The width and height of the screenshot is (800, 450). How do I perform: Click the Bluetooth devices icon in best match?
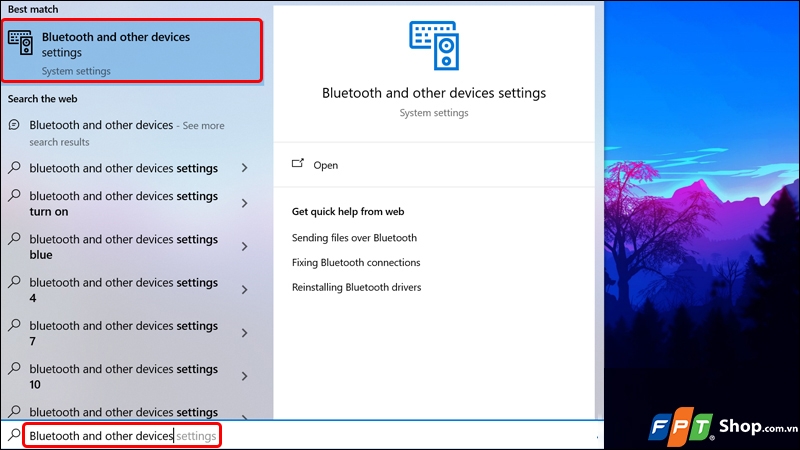pos(20,43)
